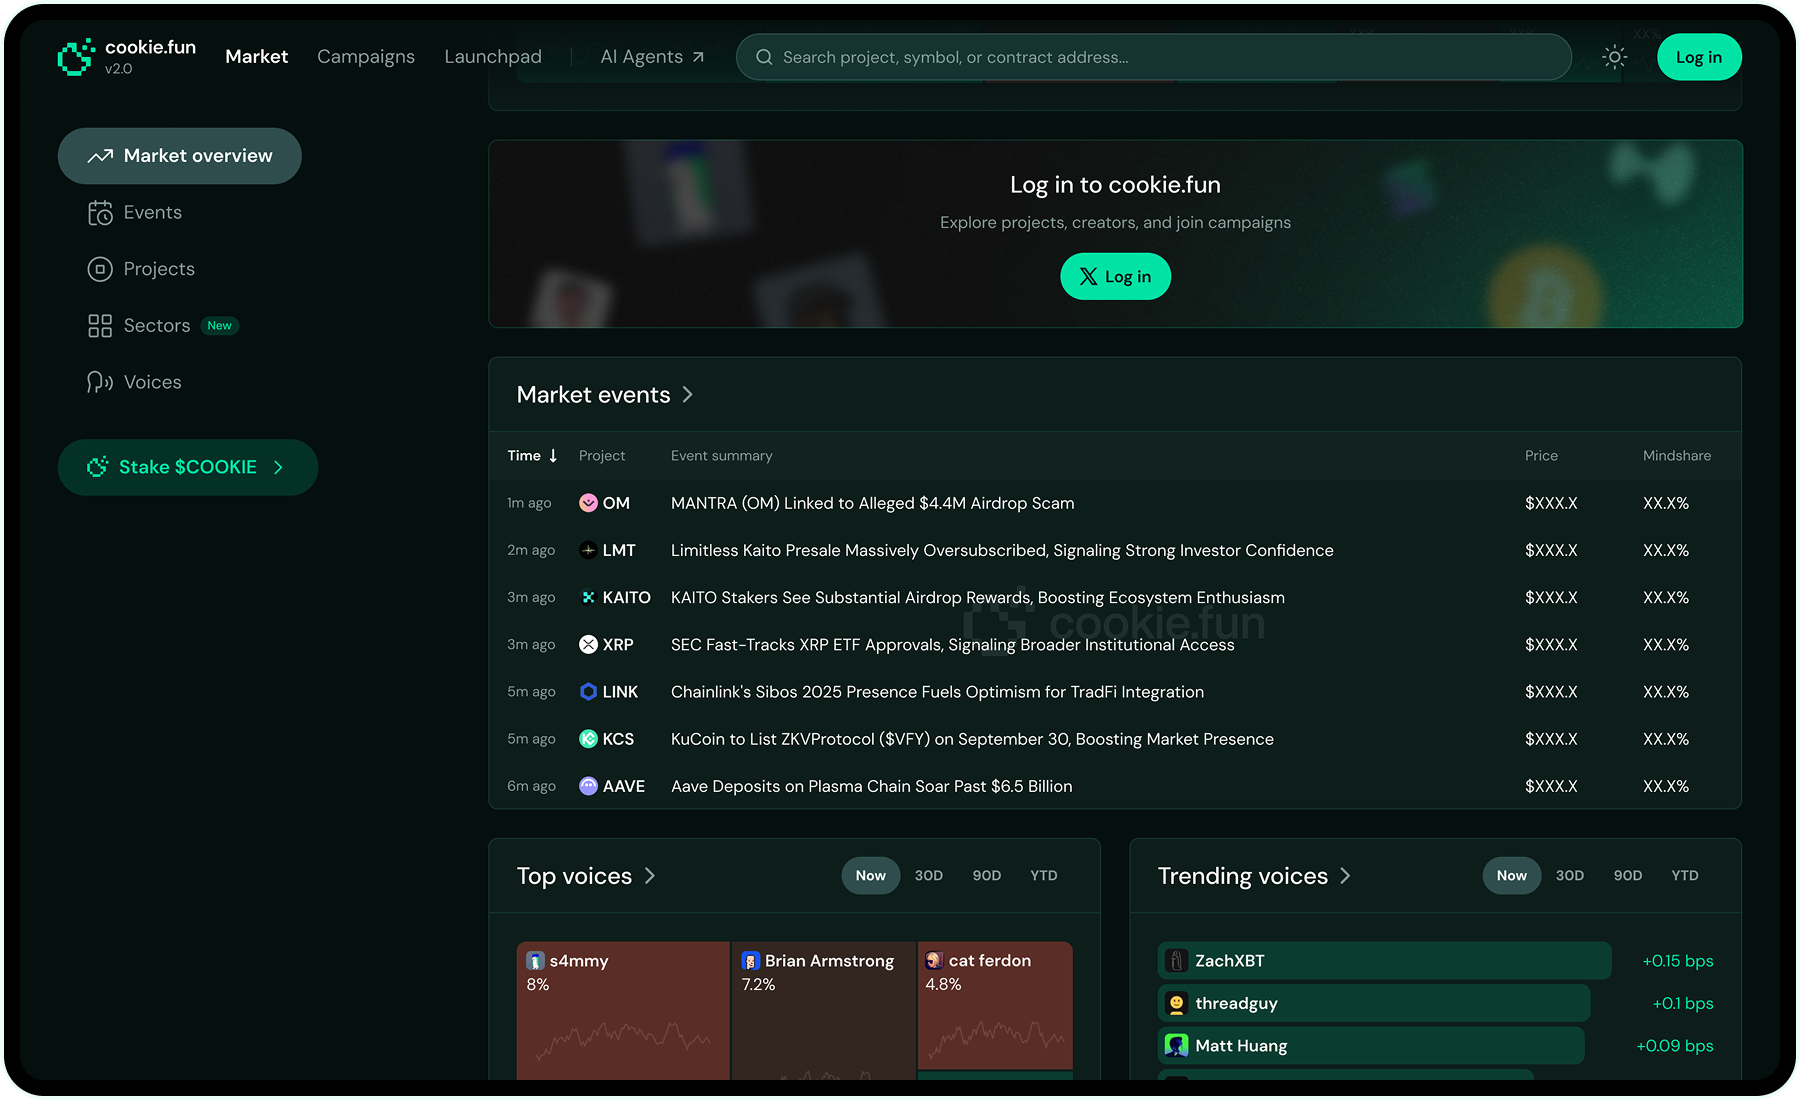The width and height of the screenshot is (1800, 1100).
Task: Open Stake $COOKIE chevron arrow
Action: click(278, 467)
